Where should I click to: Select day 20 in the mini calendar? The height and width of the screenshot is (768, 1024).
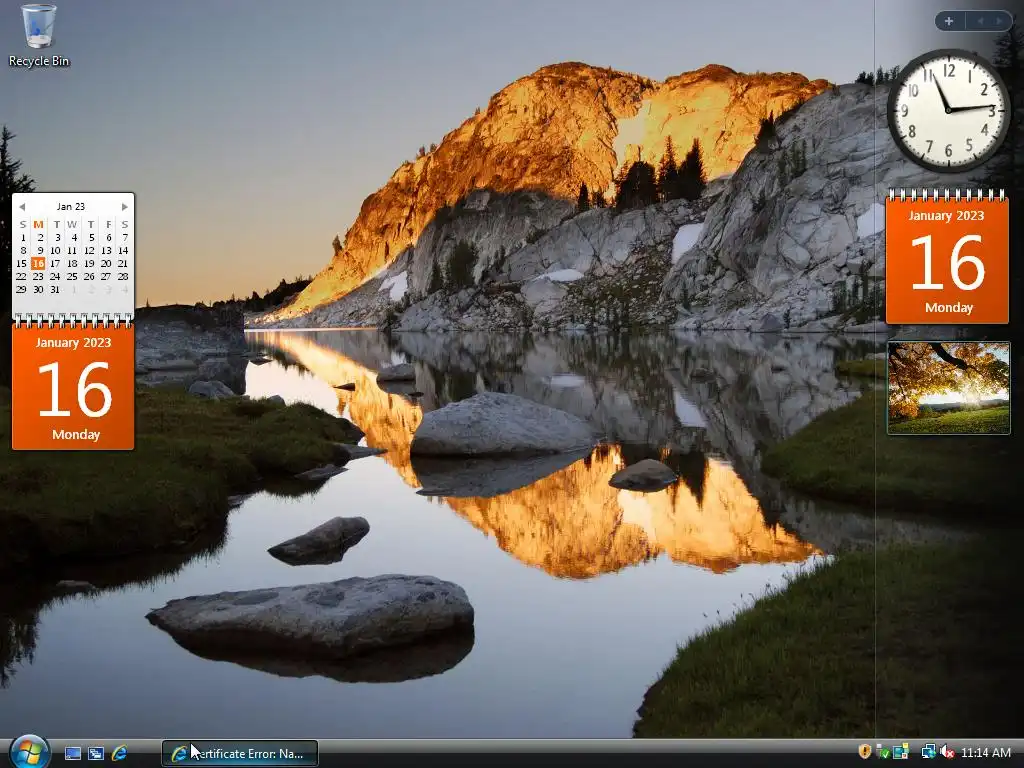pos(106,263)
